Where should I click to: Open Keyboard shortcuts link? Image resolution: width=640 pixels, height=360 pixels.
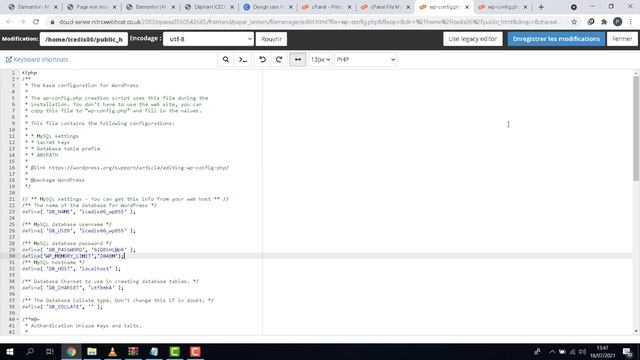click(37, 60)
